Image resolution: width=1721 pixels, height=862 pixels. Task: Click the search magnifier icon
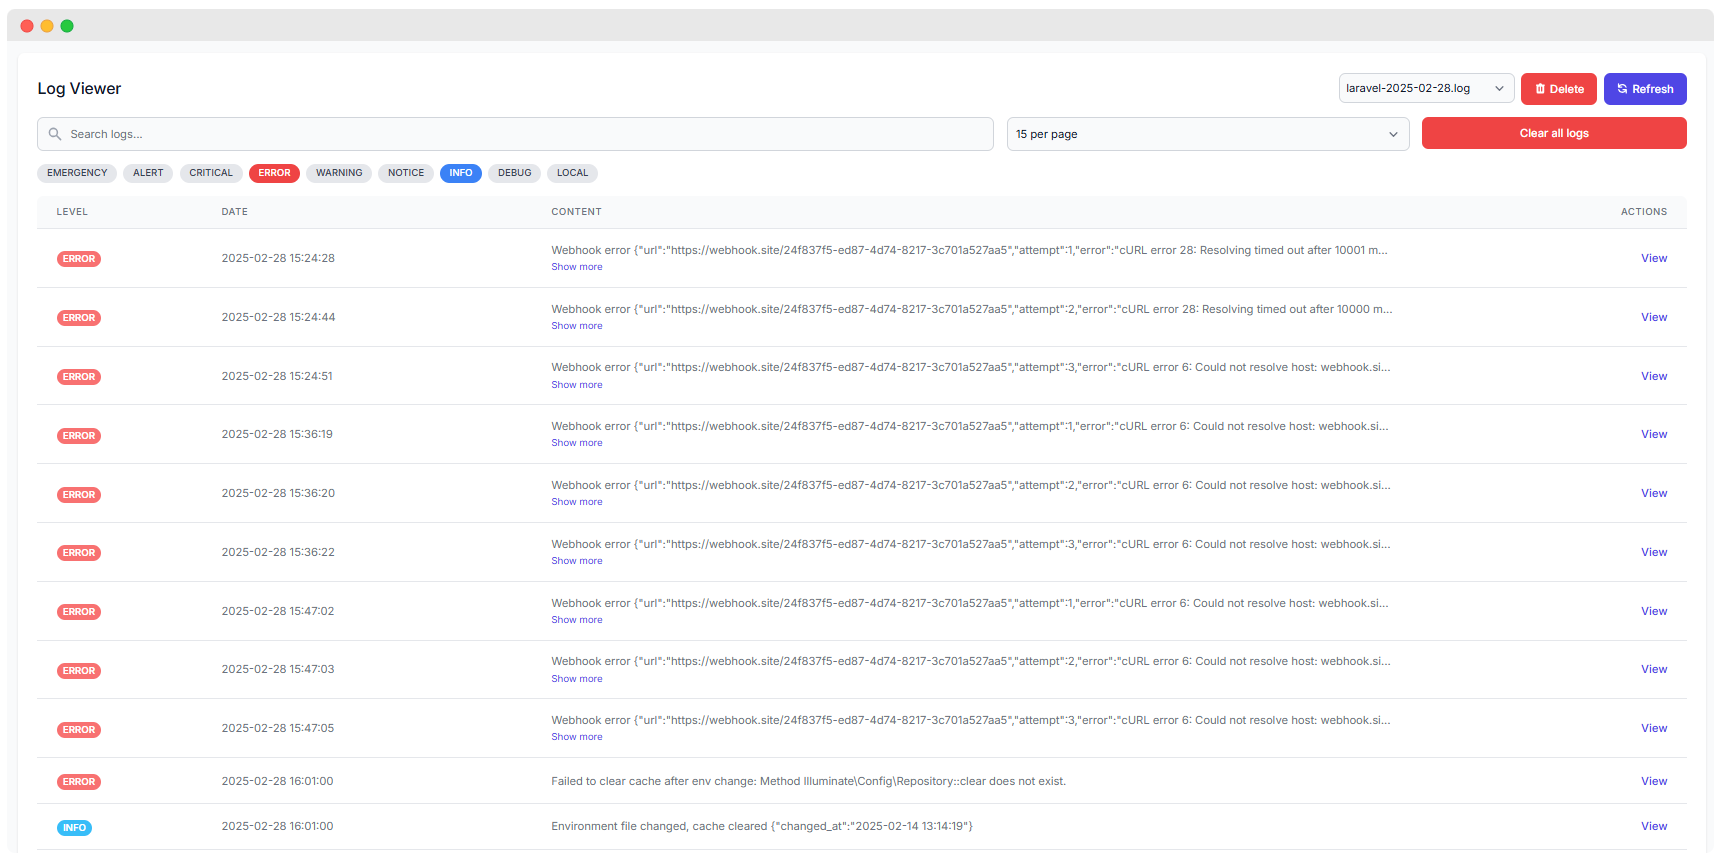(x=55, y=134)
